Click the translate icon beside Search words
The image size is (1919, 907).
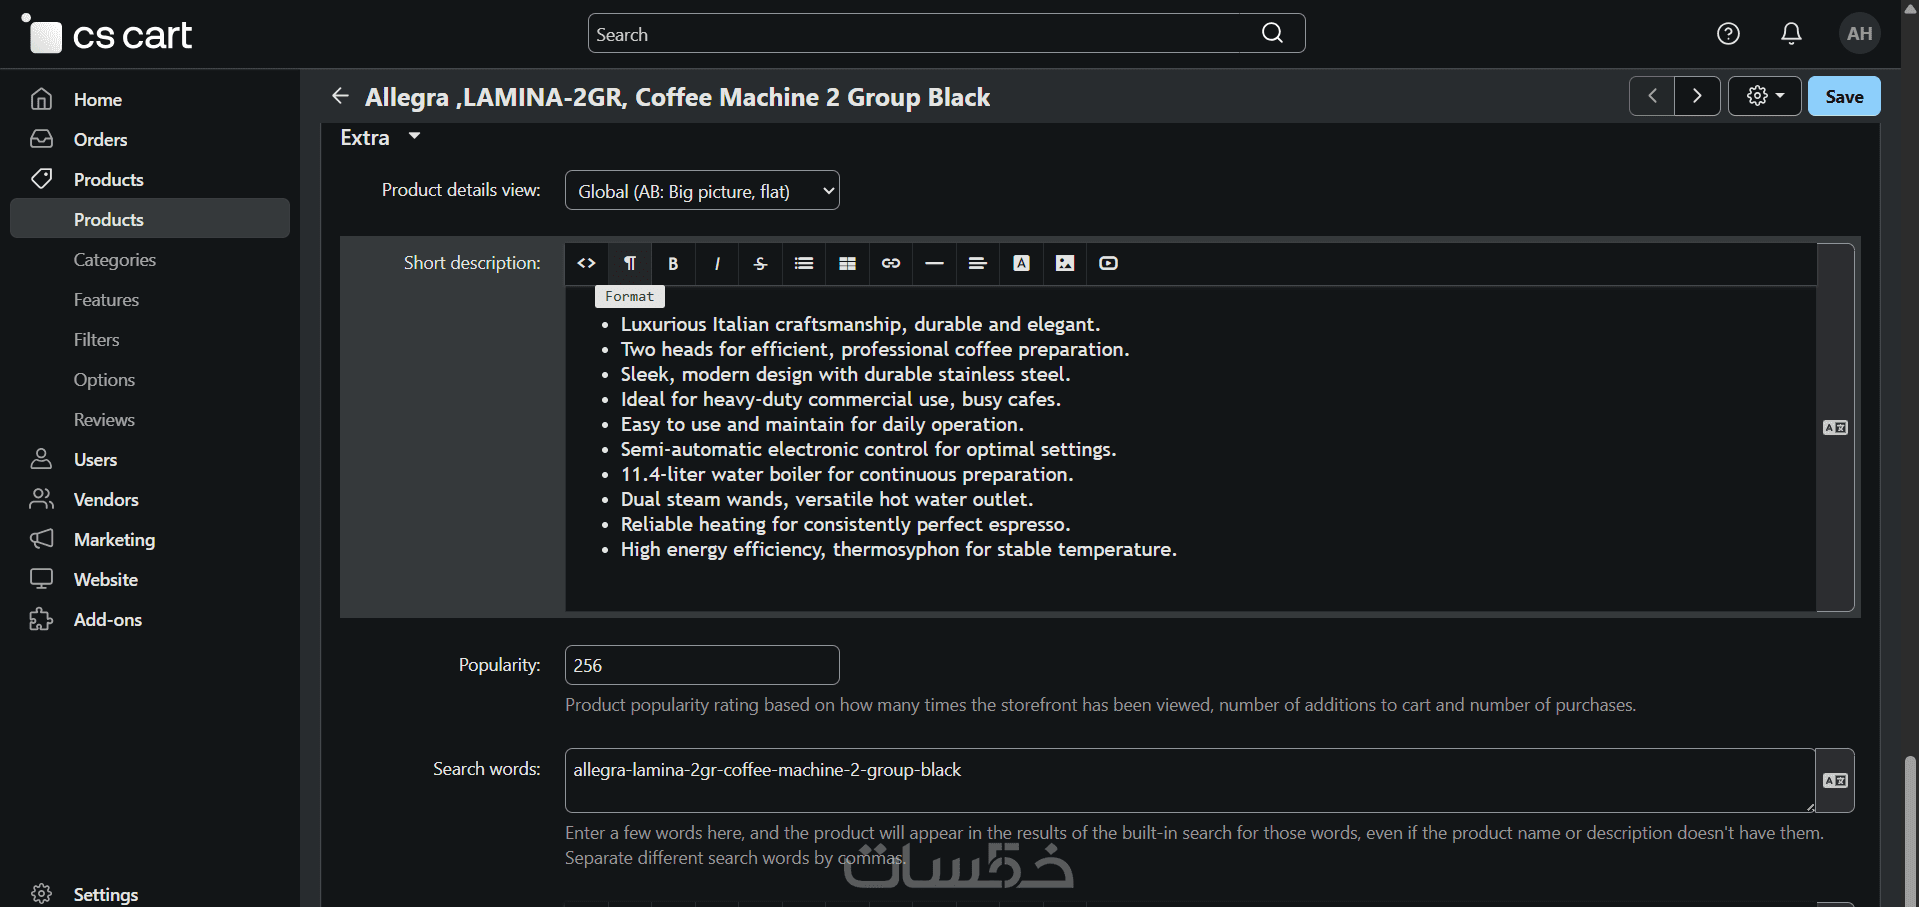1835,781
